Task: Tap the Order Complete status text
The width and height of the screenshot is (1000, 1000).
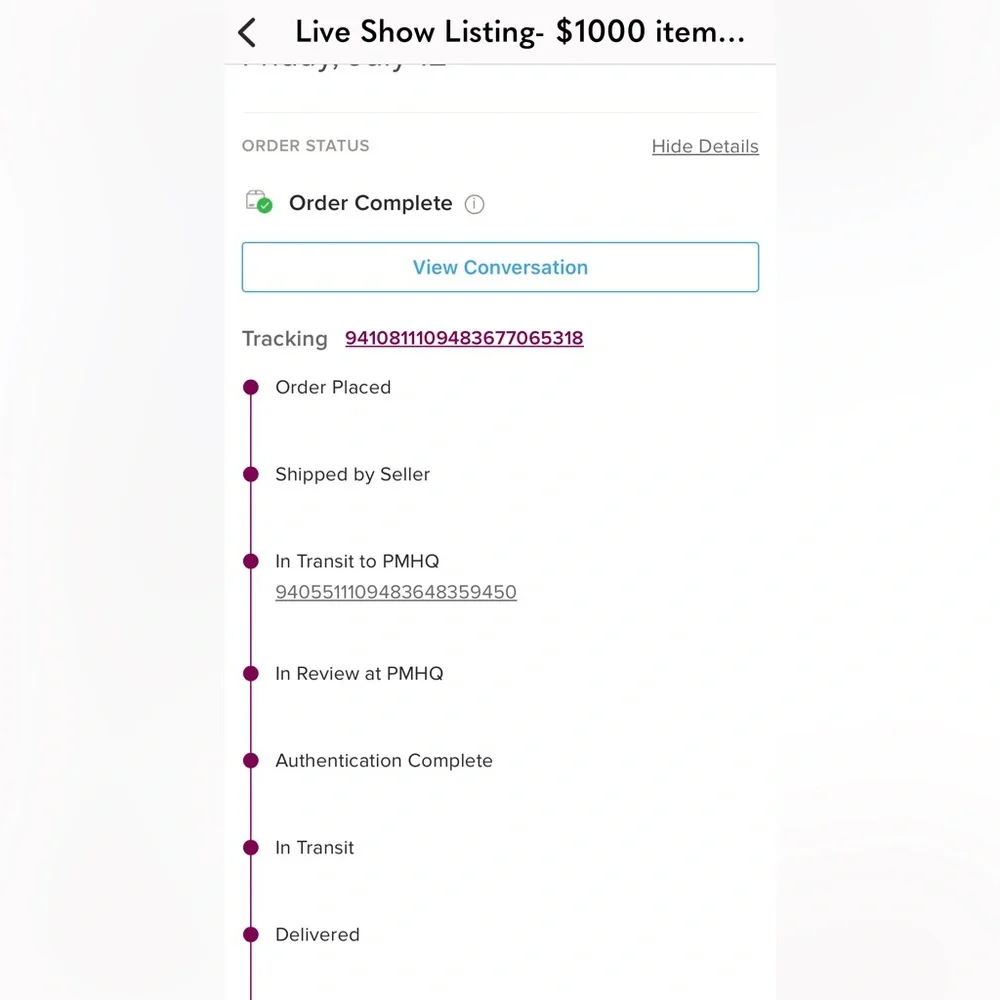Action: 370,203
